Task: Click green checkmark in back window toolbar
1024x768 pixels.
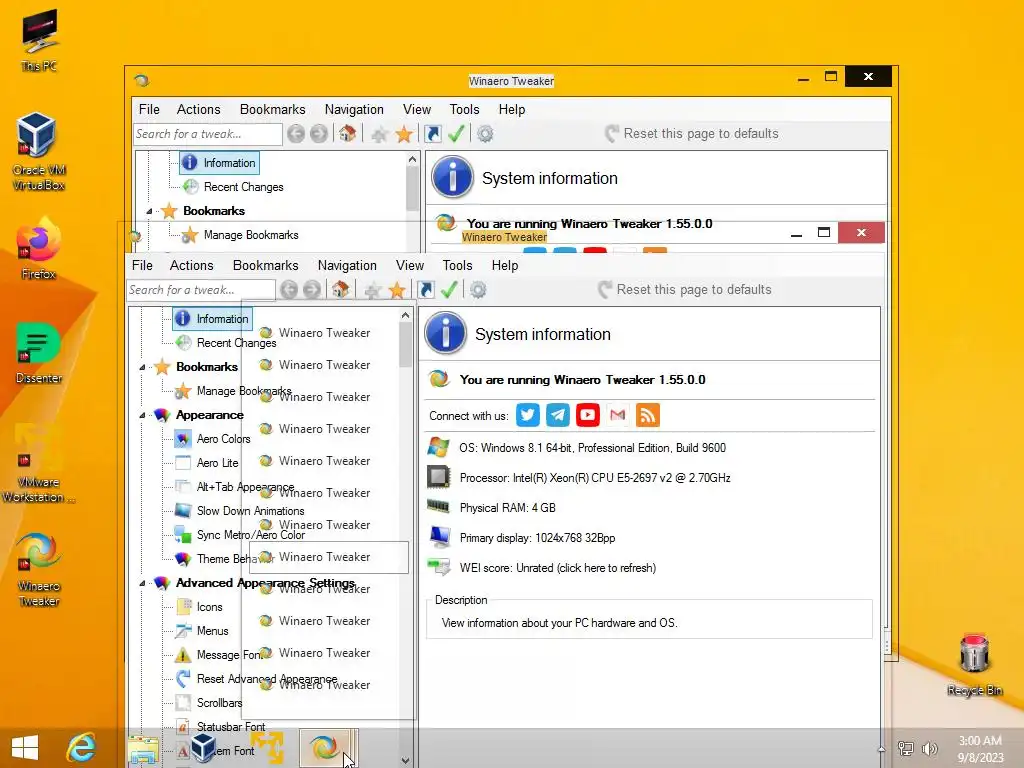Action: (456, 133)
